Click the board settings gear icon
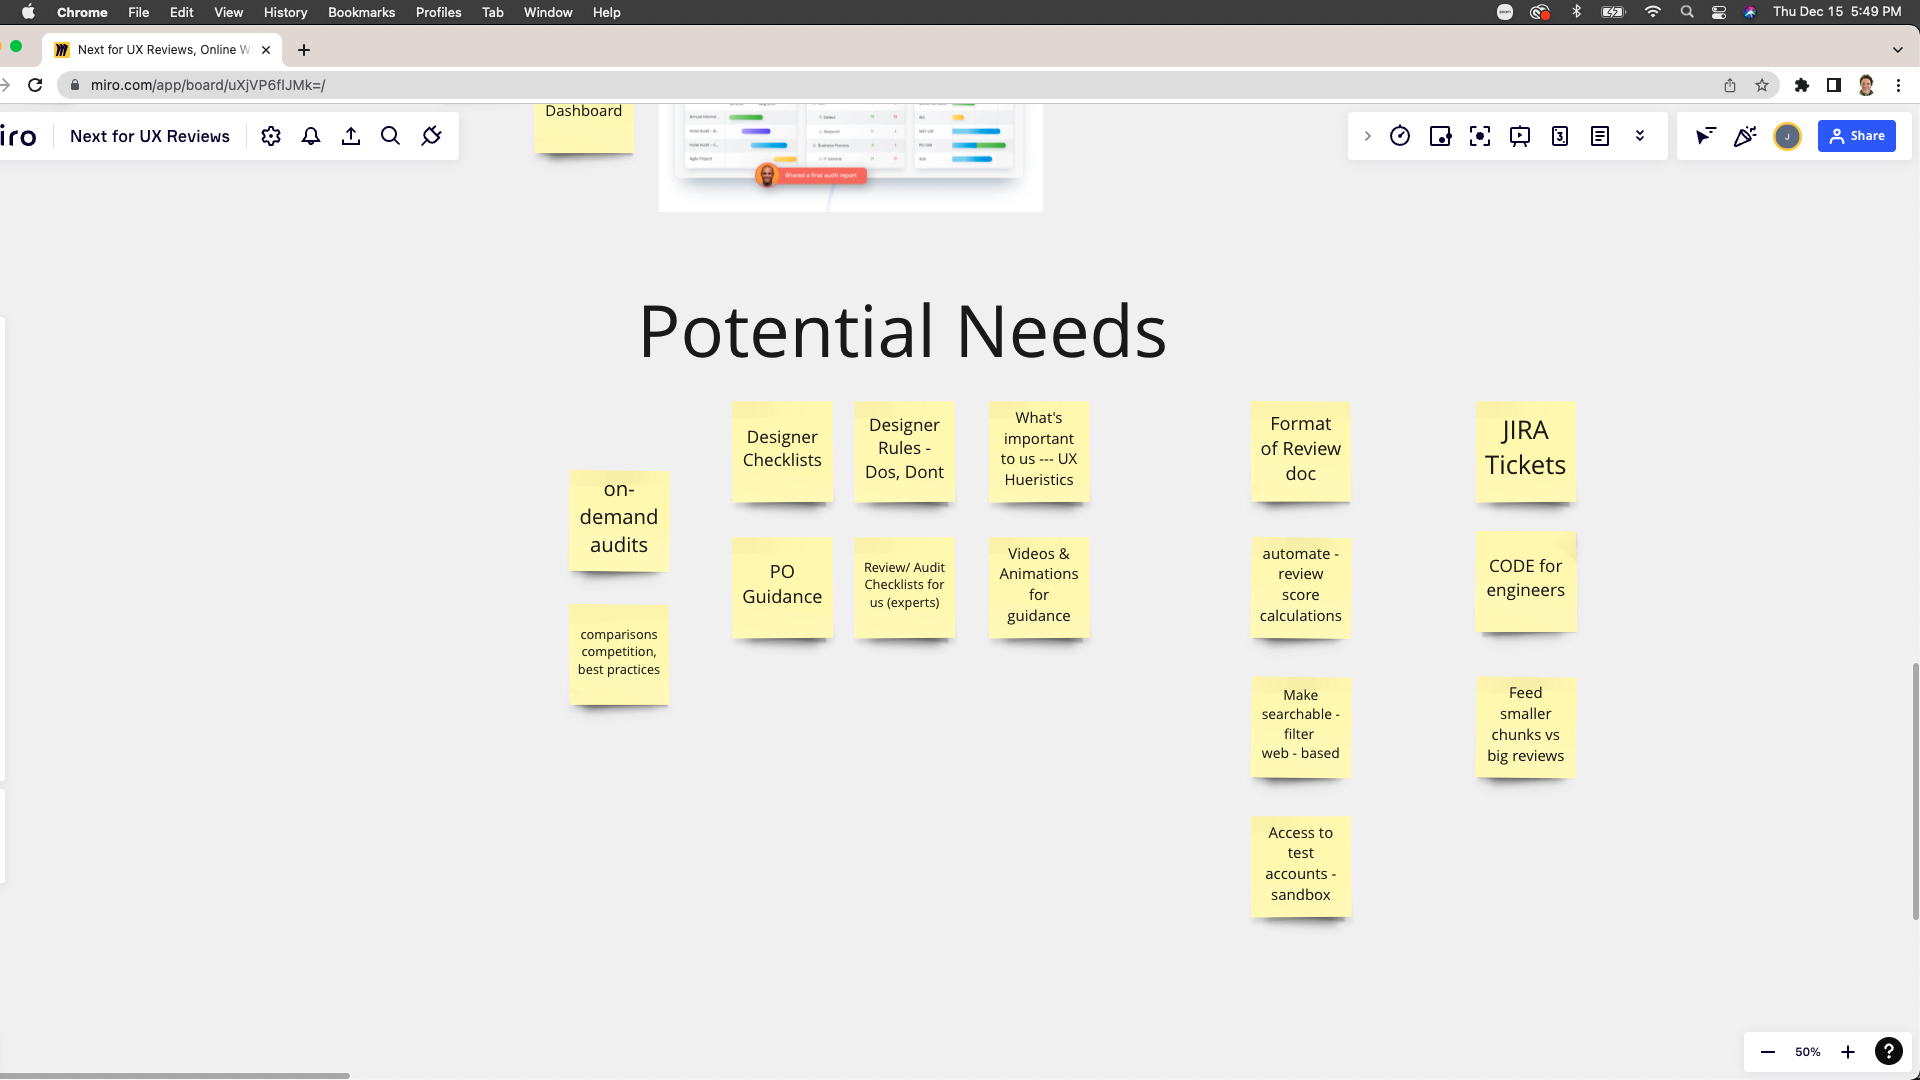 pos(271,136)
